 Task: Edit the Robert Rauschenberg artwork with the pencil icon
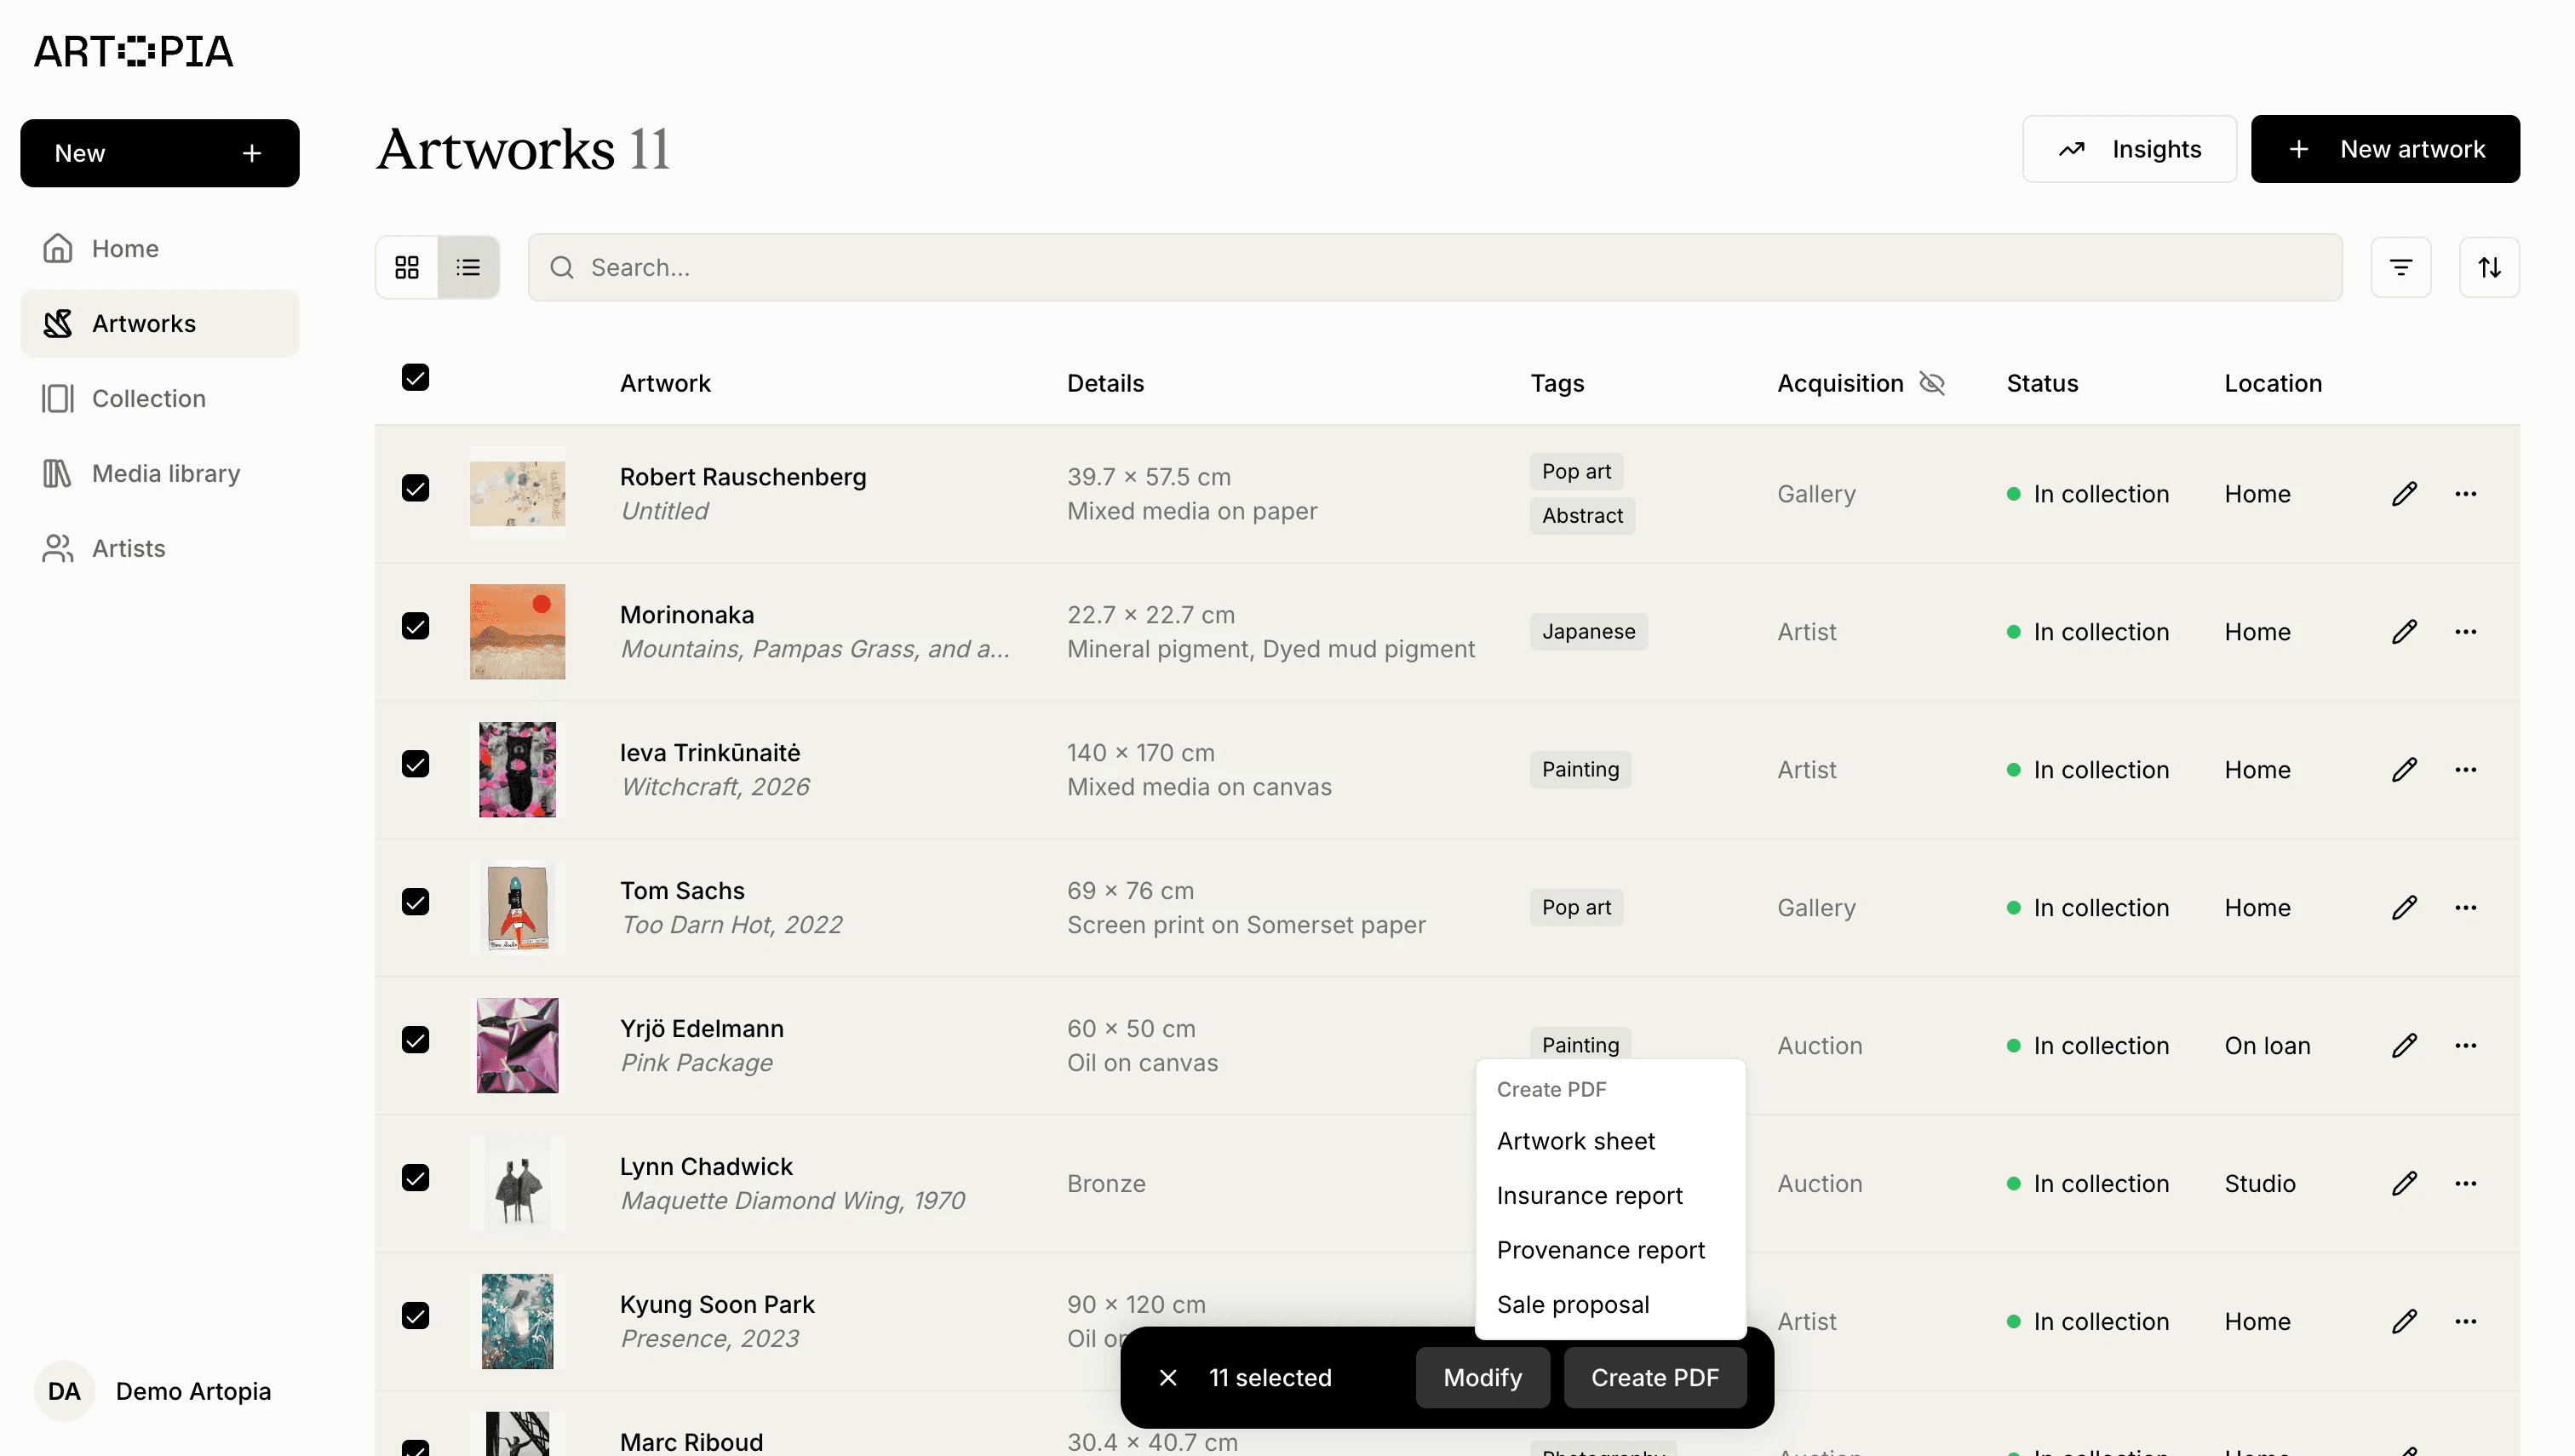[2404, 494]
